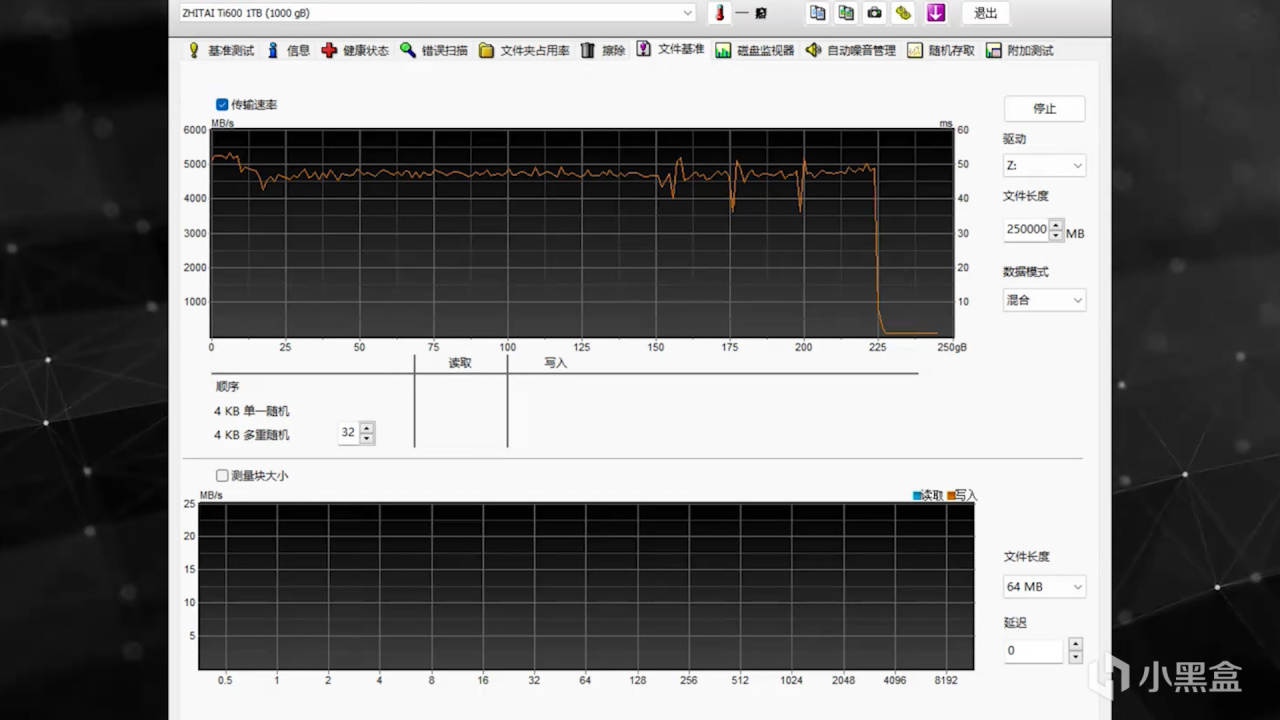Click the purple down-arrow tray icon
This screenshot has height=720, width=1280.
936,13
